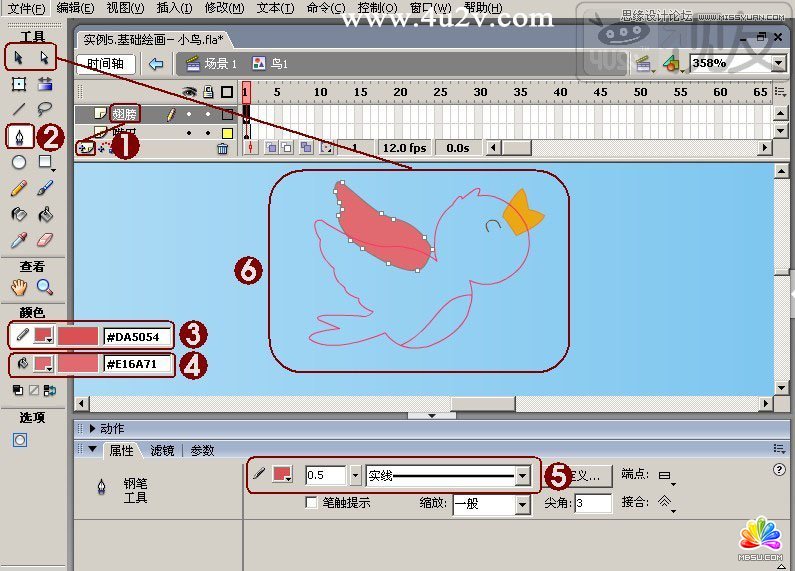
Task: Pick the Pencil tool
Action: coord(18,188)
